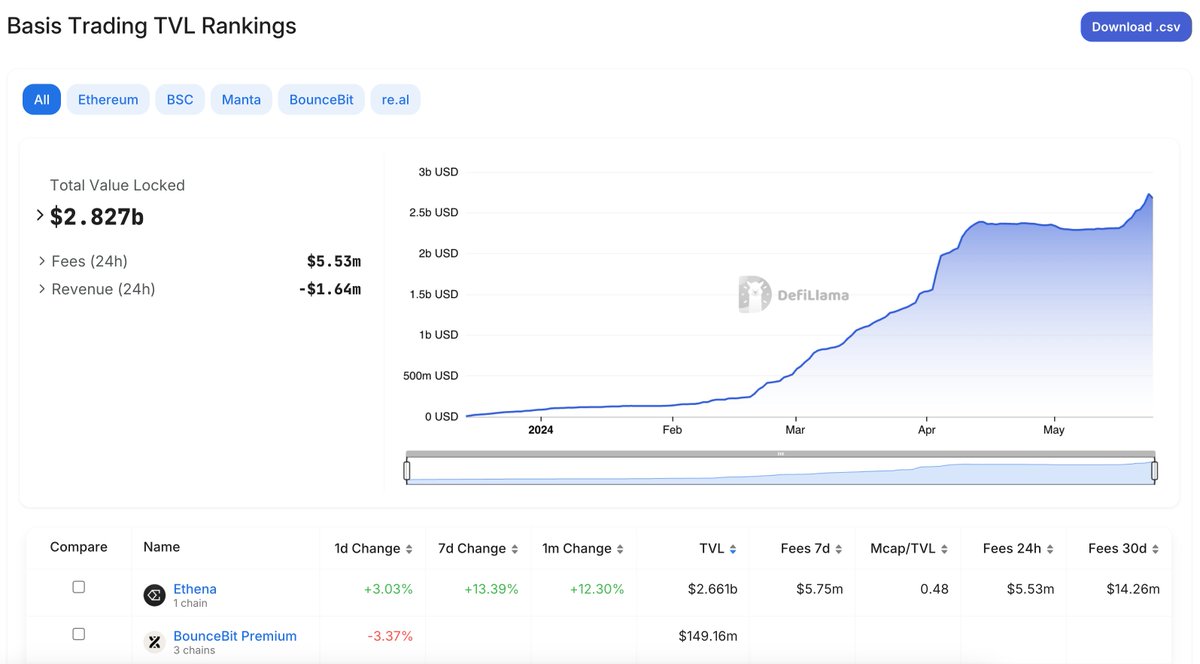Sort by the 1d Change column arrows
Screen dimensions: 1200x664
(x=408, y=549)
